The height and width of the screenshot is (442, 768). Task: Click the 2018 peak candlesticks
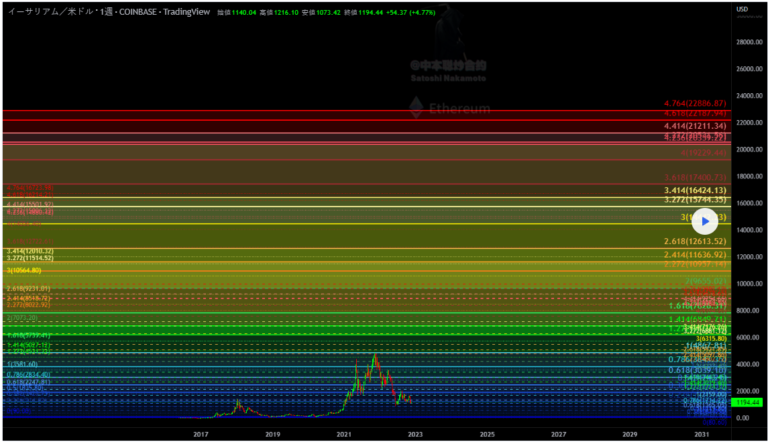click(x=238, y=405)
